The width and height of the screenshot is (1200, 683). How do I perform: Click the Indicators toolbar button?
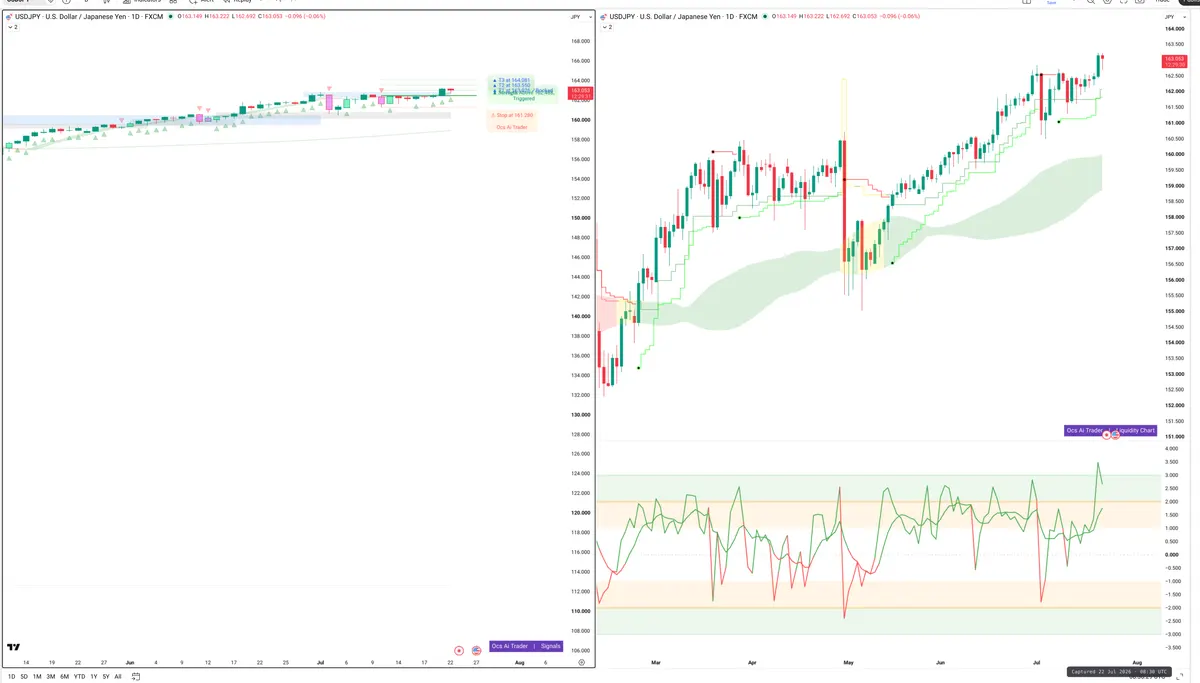[x=141, y=2]
